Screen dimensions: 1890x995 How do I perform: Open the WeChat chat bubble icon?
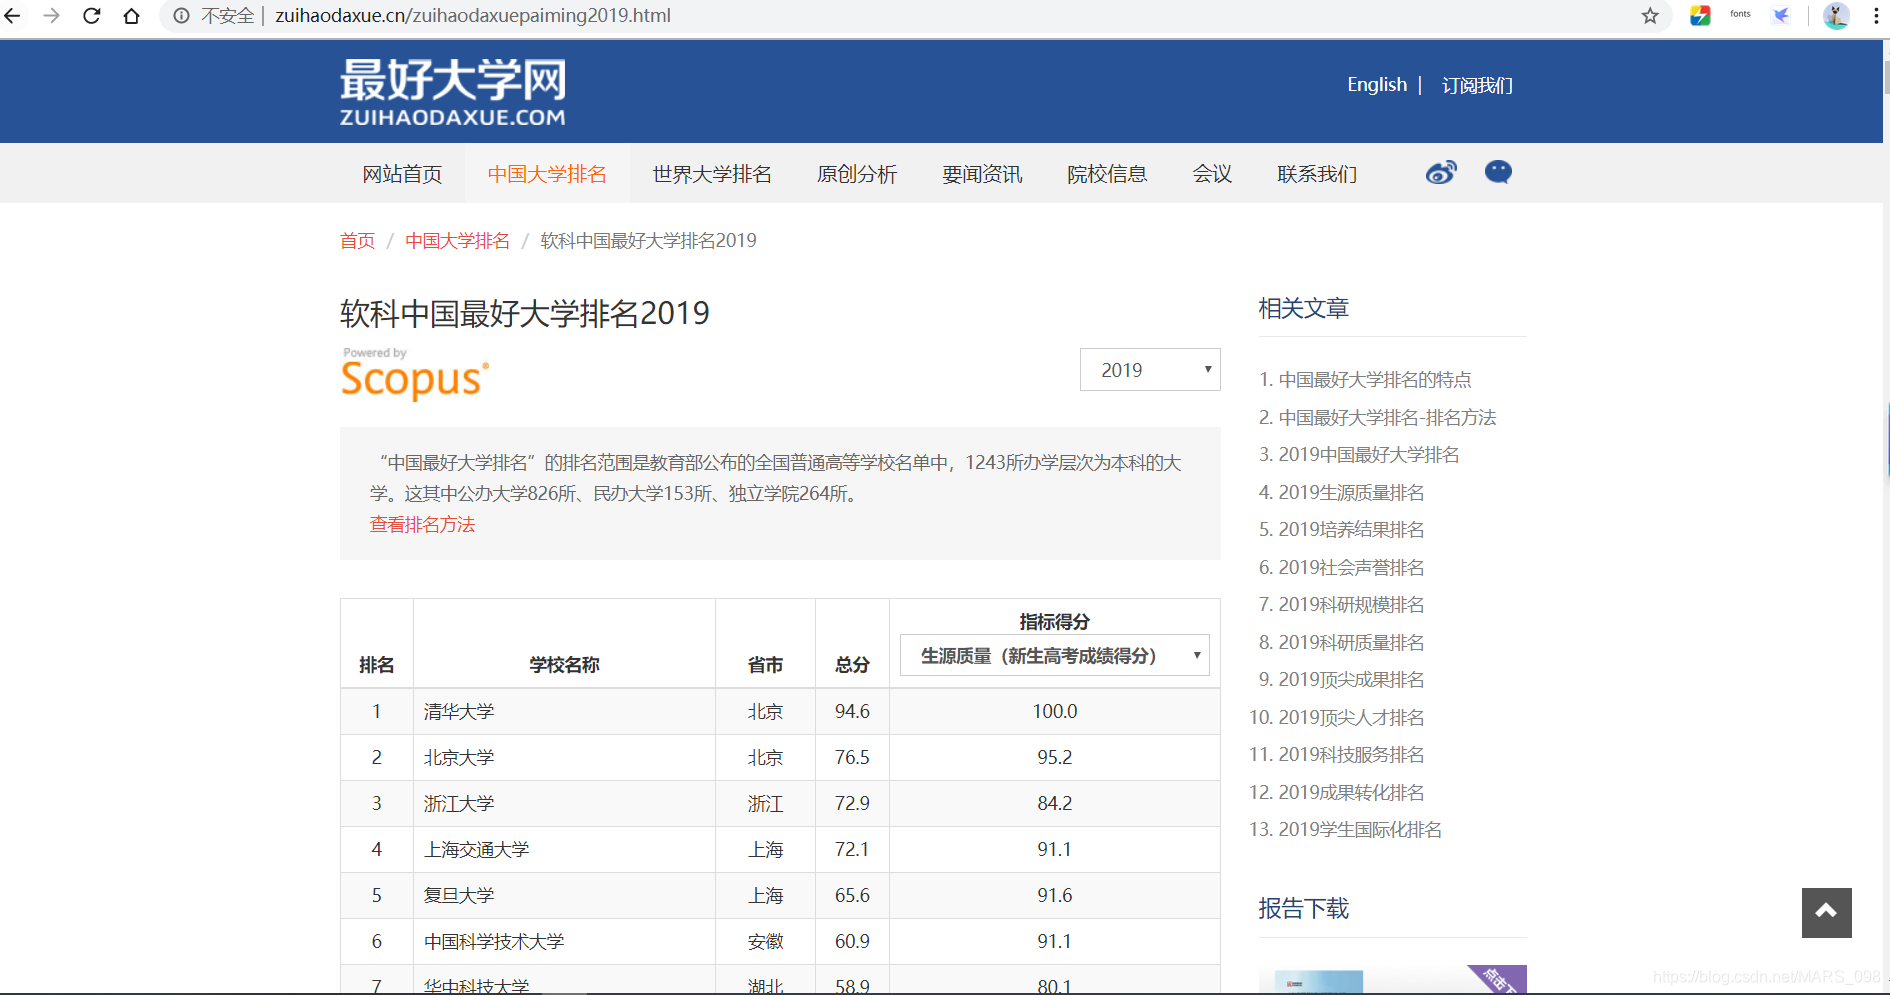(1498, 172)
